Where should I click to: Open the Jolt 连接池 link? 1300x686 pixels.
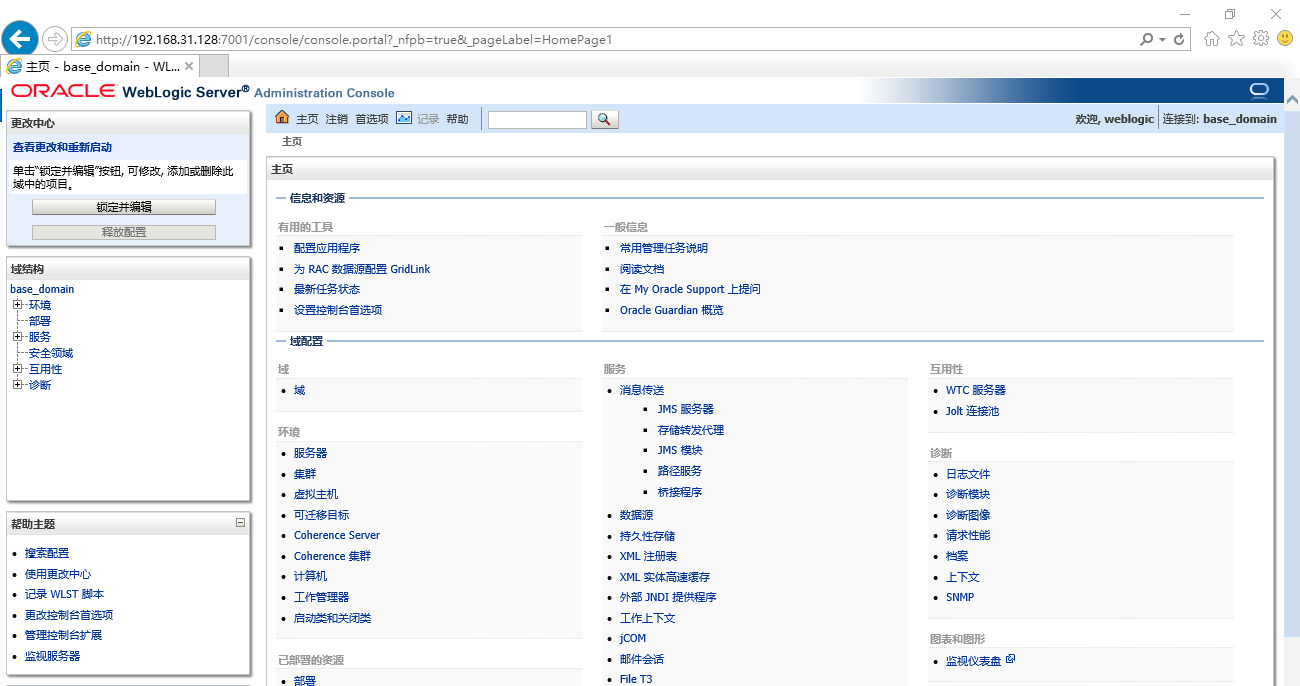(x=973, y=411)
